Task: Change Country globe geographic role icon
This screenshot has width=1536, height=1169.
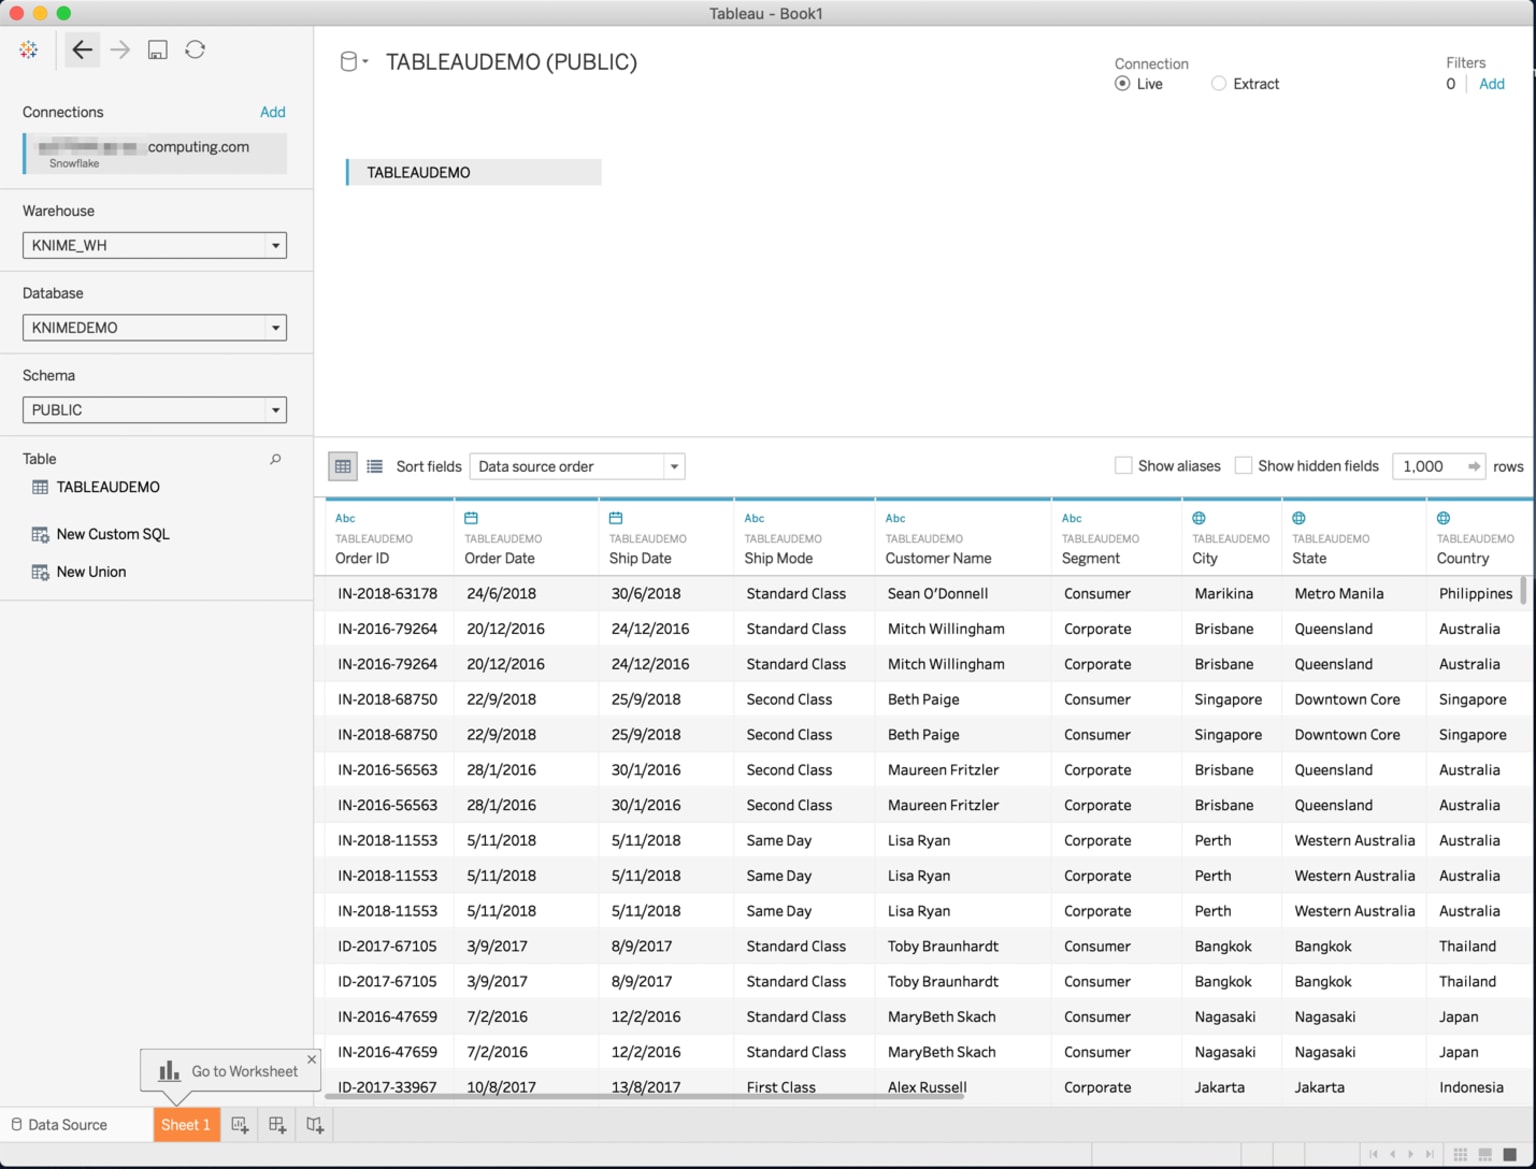Action: click(1444, 518)
